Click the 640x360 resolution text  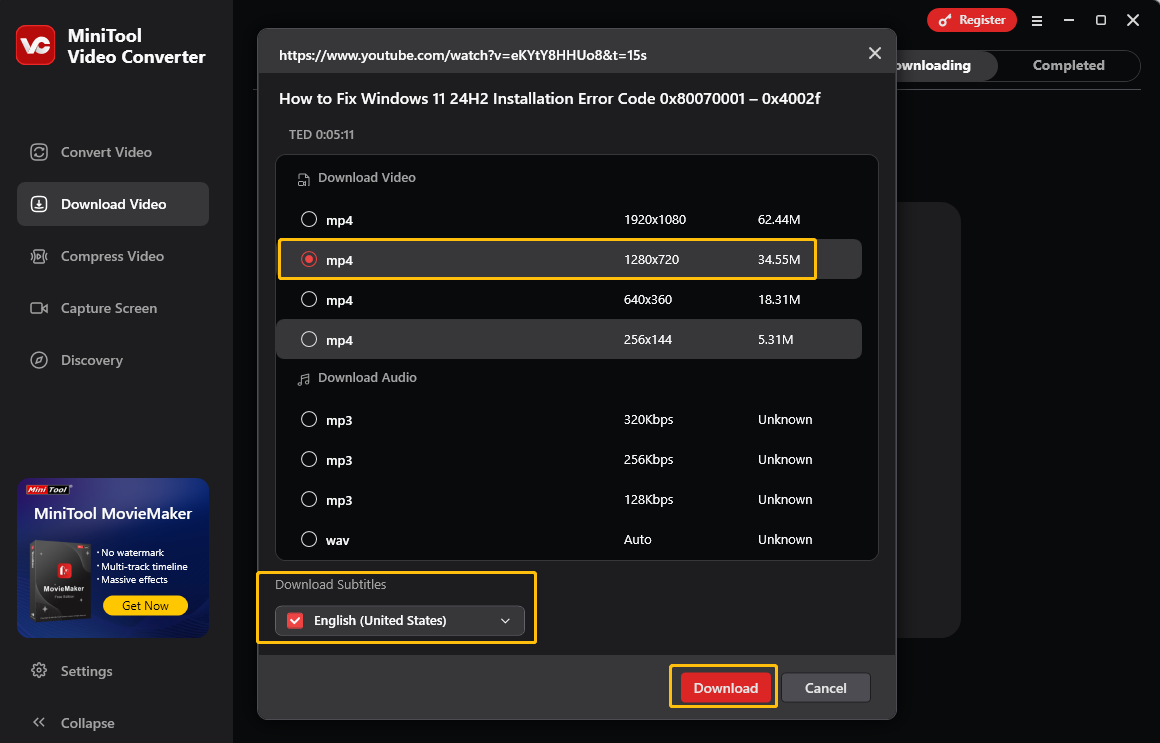[x=648, y=300]
